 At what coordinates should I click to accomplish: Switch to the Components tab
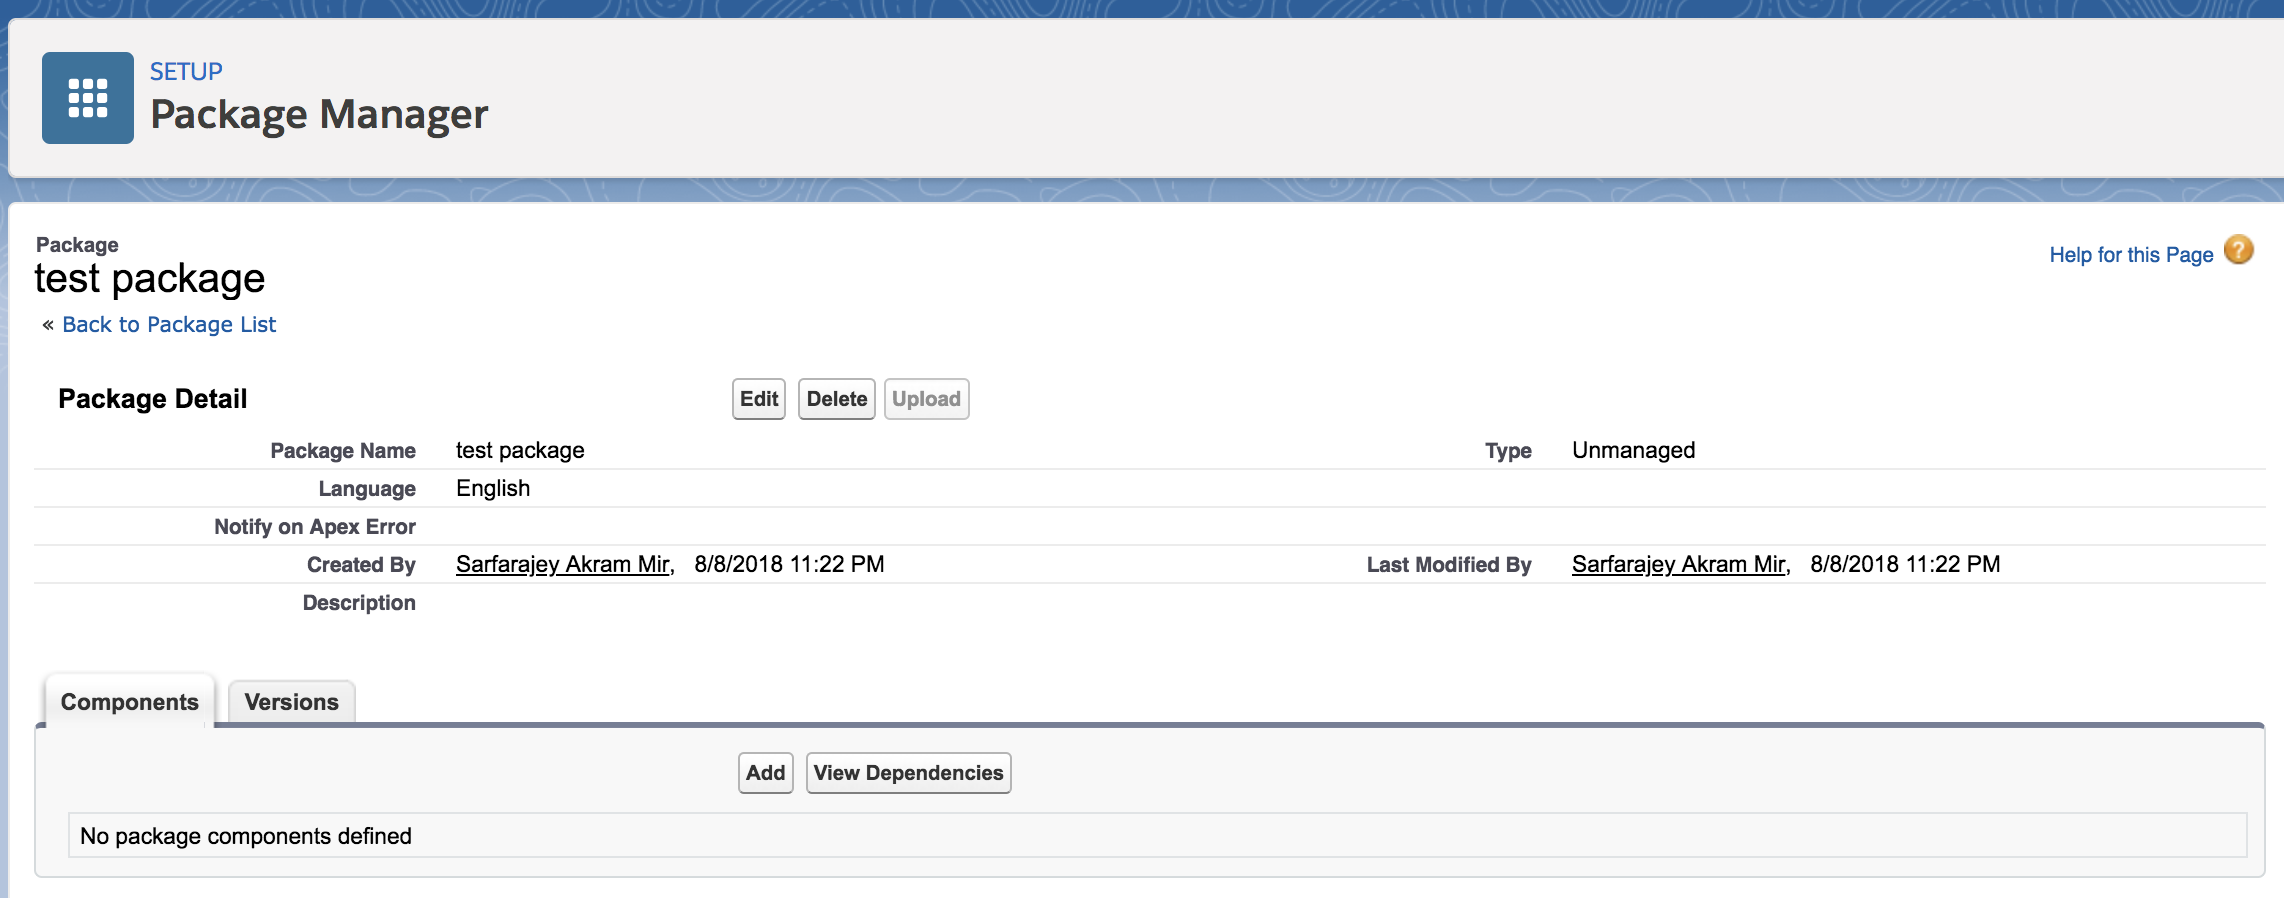pos(129,702)
